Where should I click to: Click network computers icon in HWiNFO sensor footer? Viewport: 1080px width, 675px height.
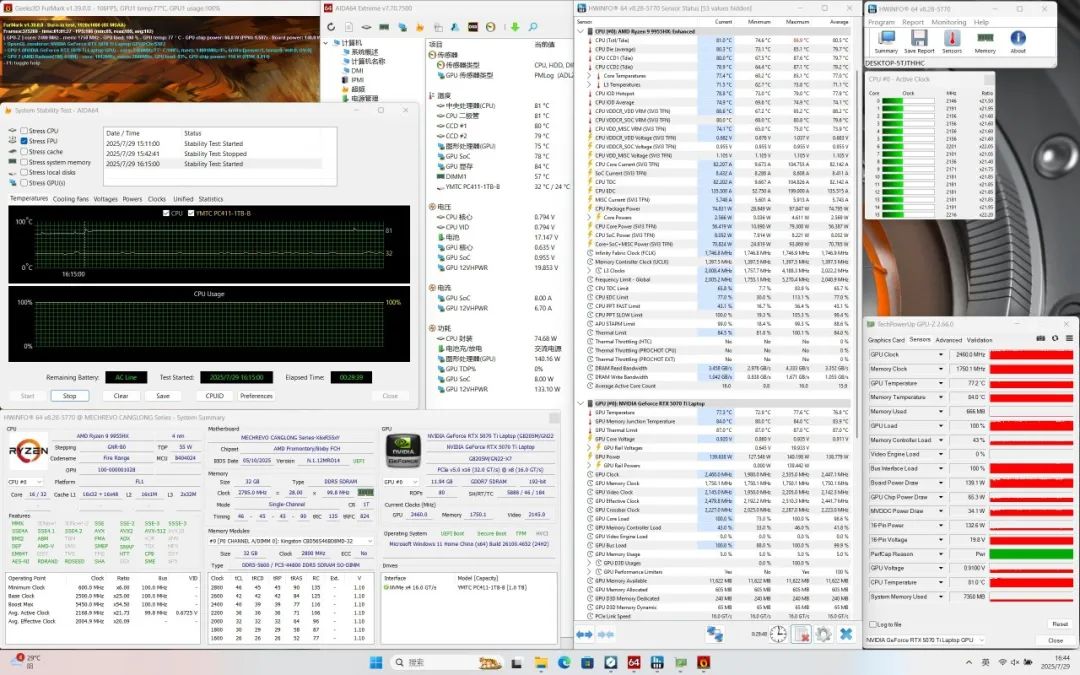point(715,634)
